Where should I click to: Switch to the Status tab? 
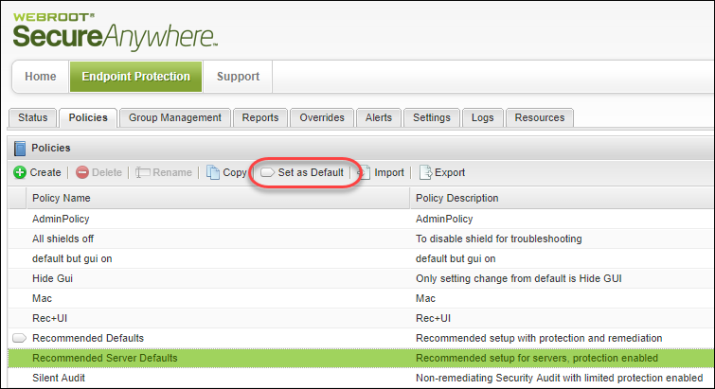(x=33, y=118)
